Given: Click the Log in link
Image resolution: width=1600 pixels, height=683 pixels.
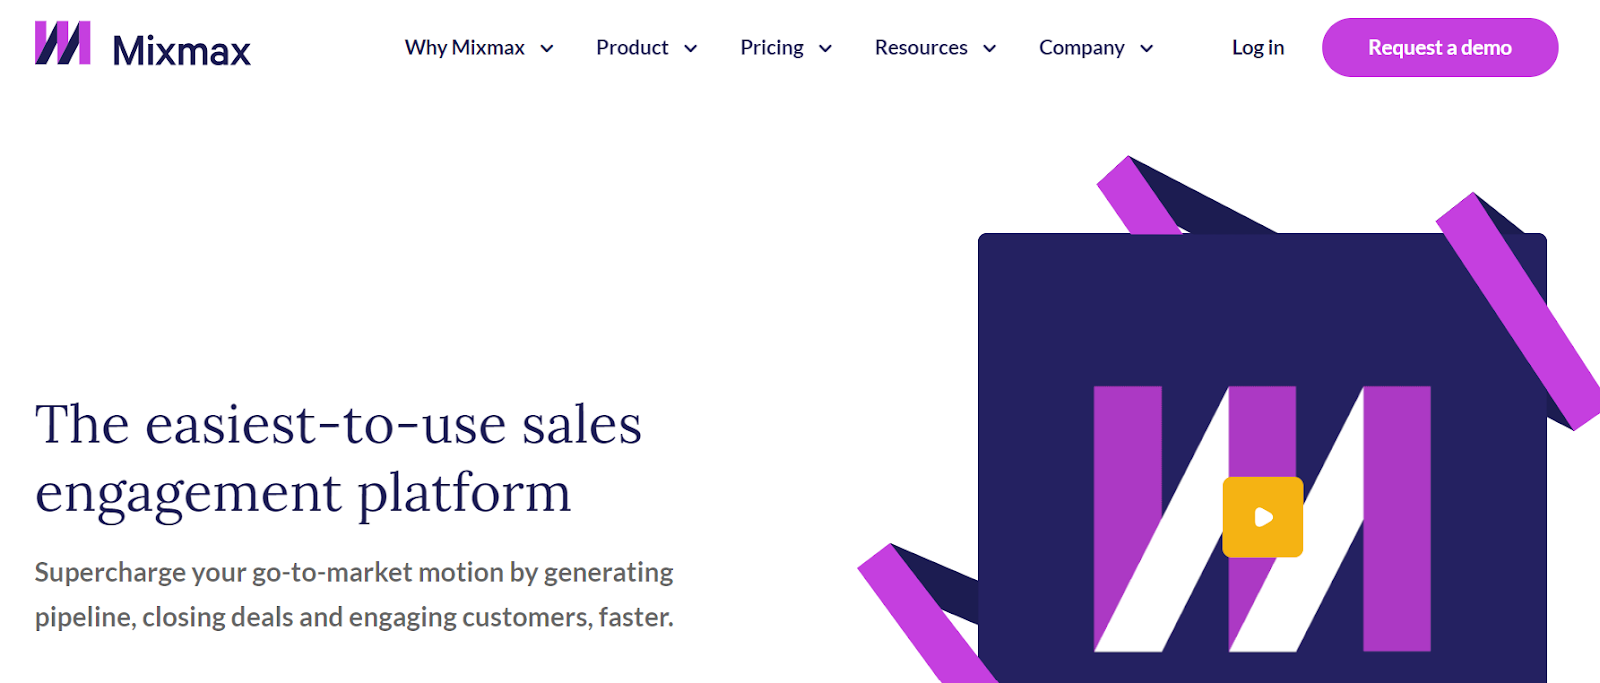Looking at the screenshot, I should pos(1257,48).
